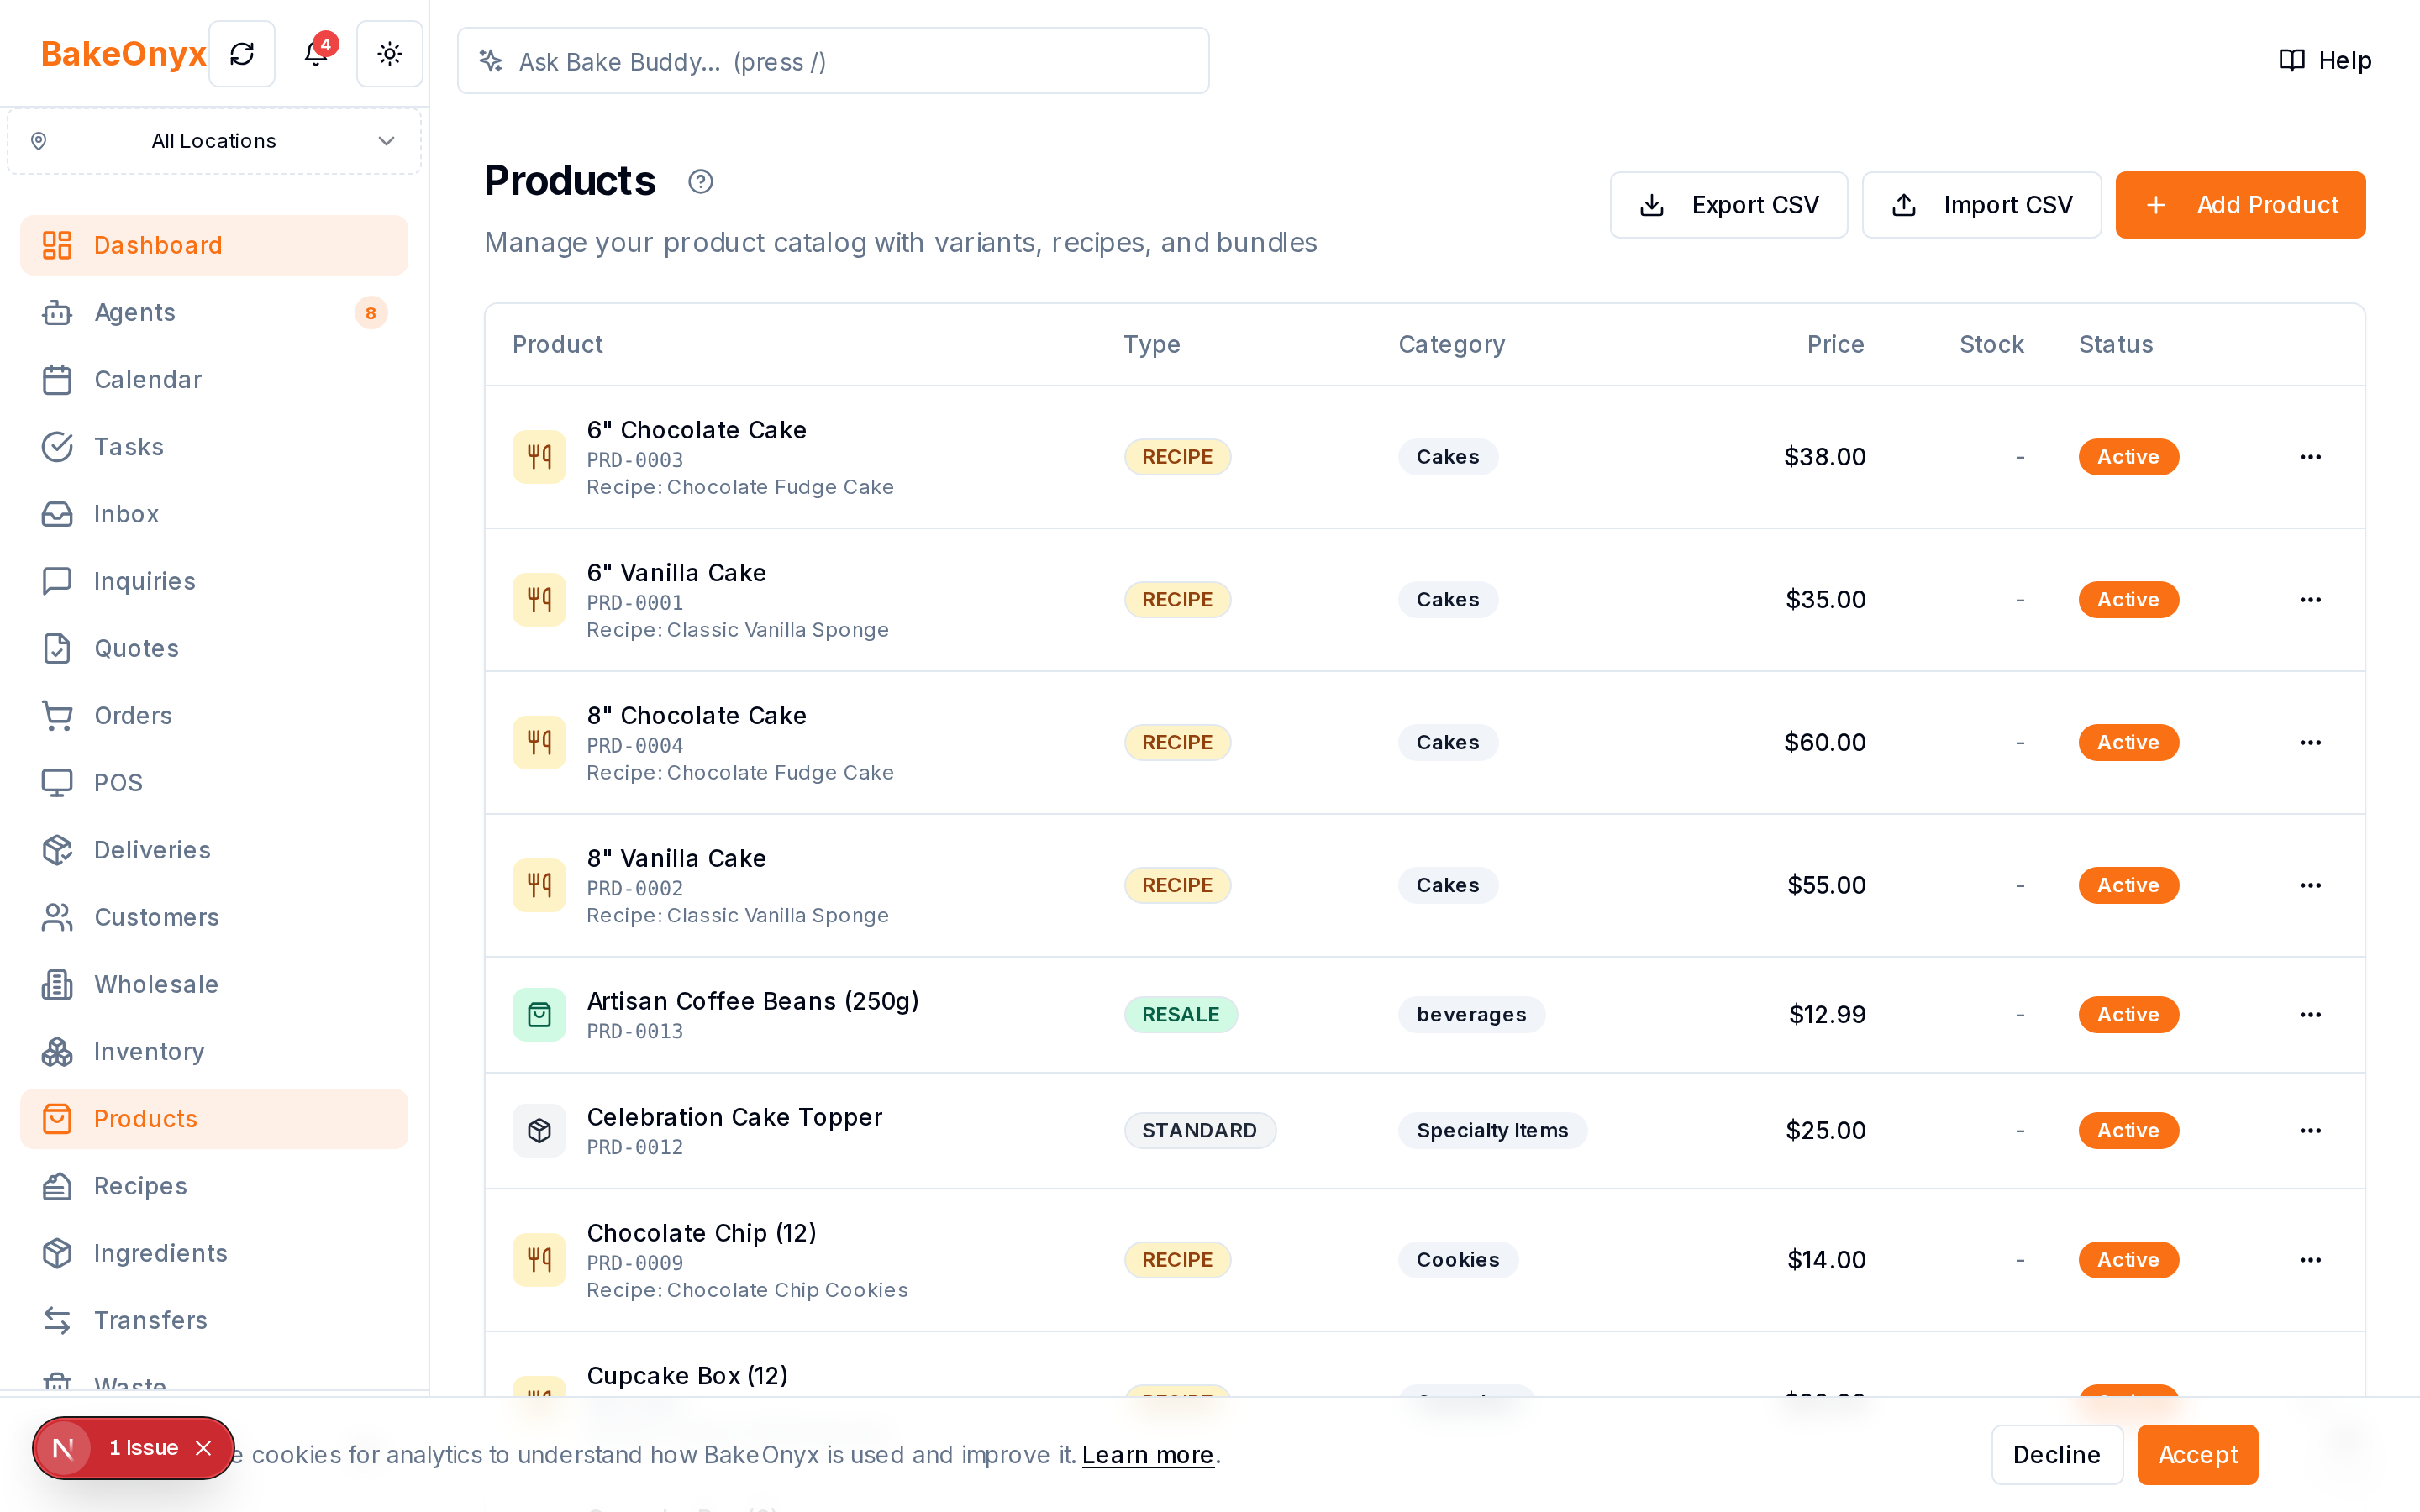Open the Deliveries package icon in sidebar
Image resolution: width=2420 pixels, height=1512 pixels.
pyautogui.click(x=57, y=850)
